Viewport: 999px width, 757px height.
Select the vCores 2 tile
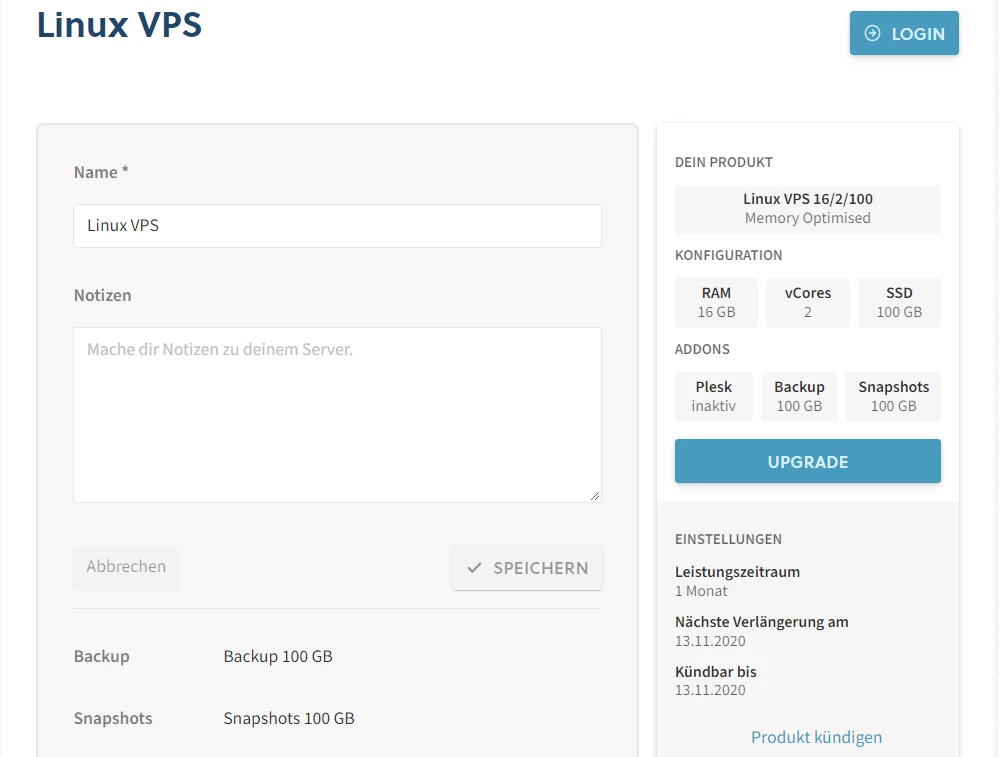pyautogui.click(x=807, y=302)
